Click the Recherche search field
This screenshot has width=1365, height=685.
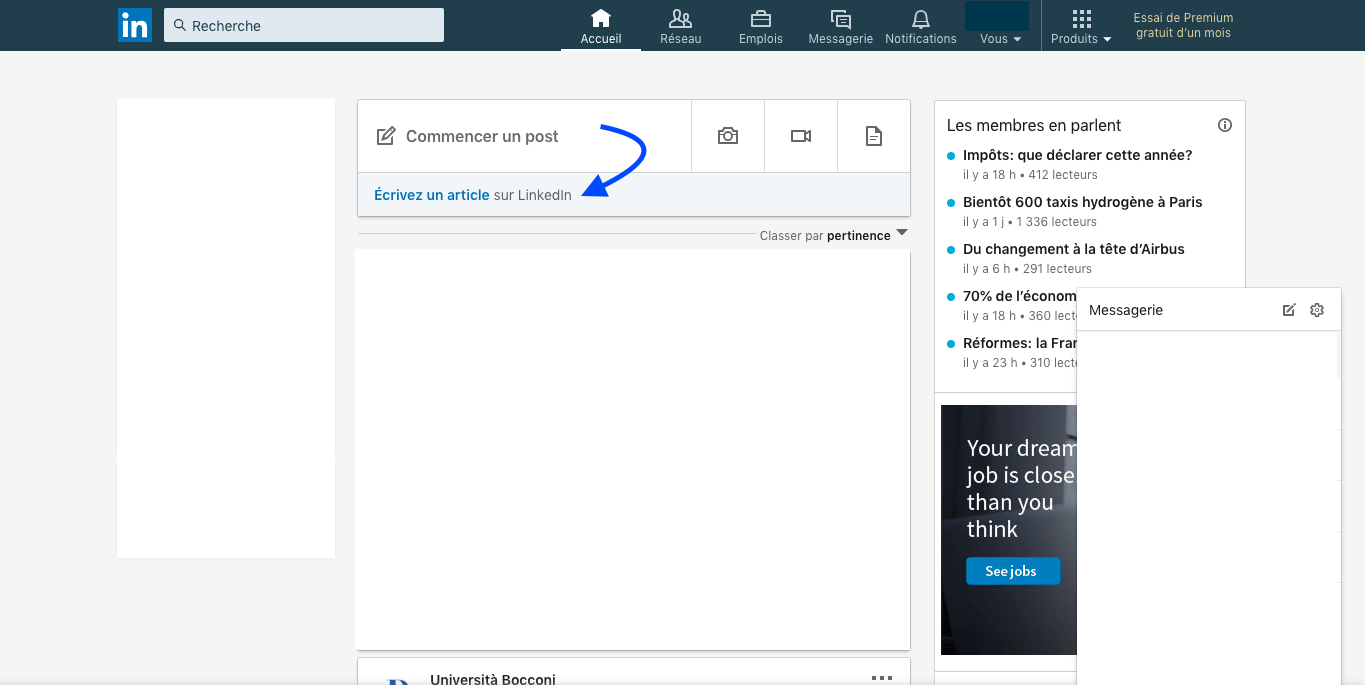(304, 26)
